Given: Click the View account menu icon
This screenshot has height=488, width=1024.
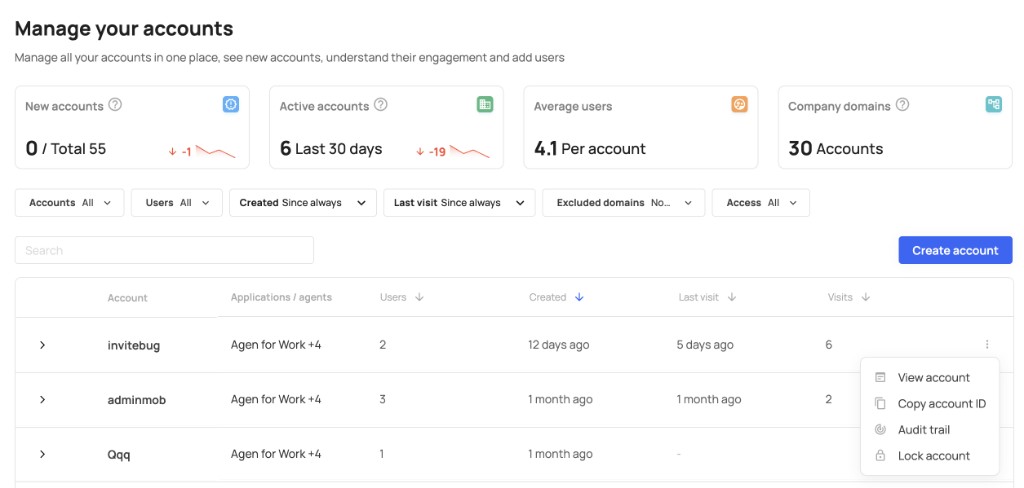Looking at the screenshot, I should (x=880, y=378).
